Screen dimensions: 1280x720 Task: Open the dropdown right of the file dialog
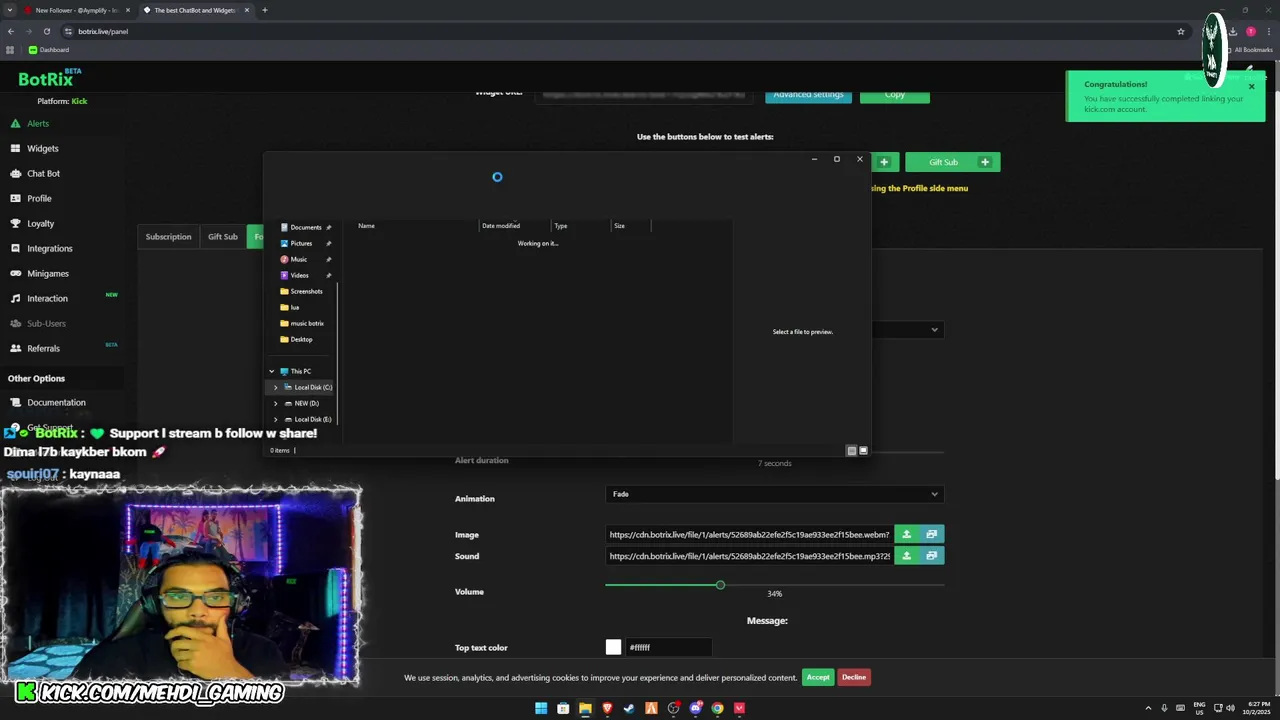click(906, 330)
